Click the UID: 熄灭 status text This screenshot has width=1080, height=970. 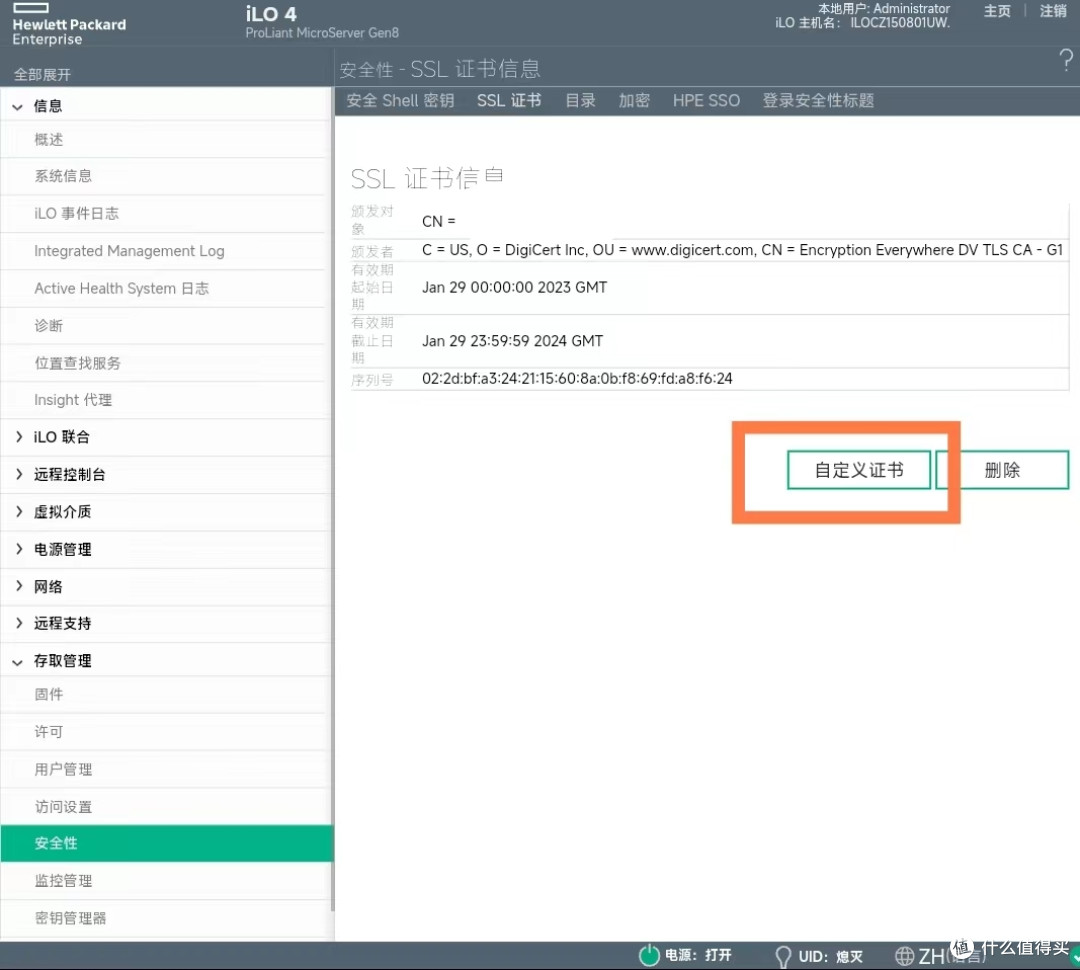(831, 956)
